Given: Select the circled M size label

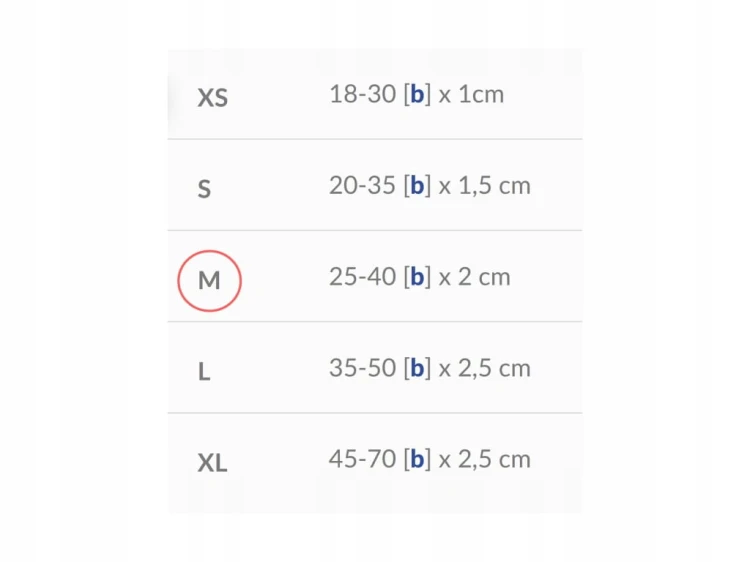Looking at the screenshot, I should pyautogui.click(x=209, y=281).
